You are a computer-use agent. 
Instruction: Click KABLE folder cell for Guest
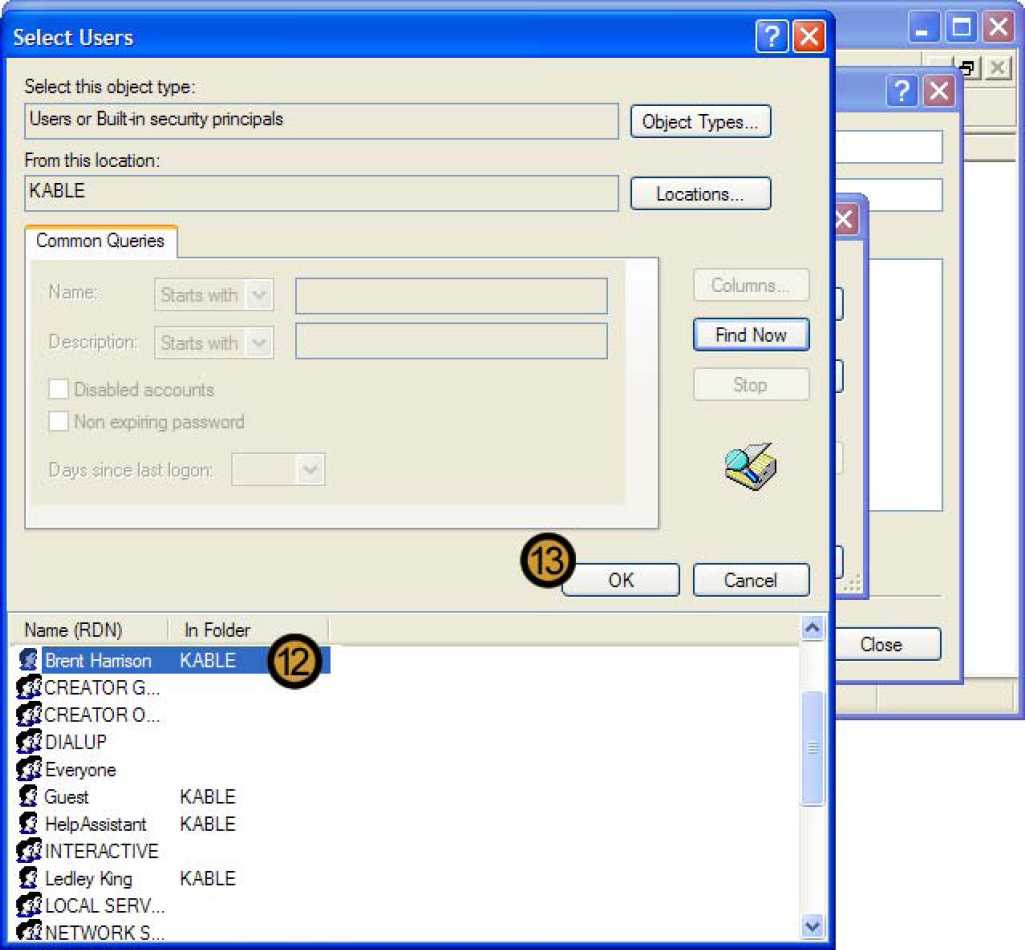tap(208, 796)
